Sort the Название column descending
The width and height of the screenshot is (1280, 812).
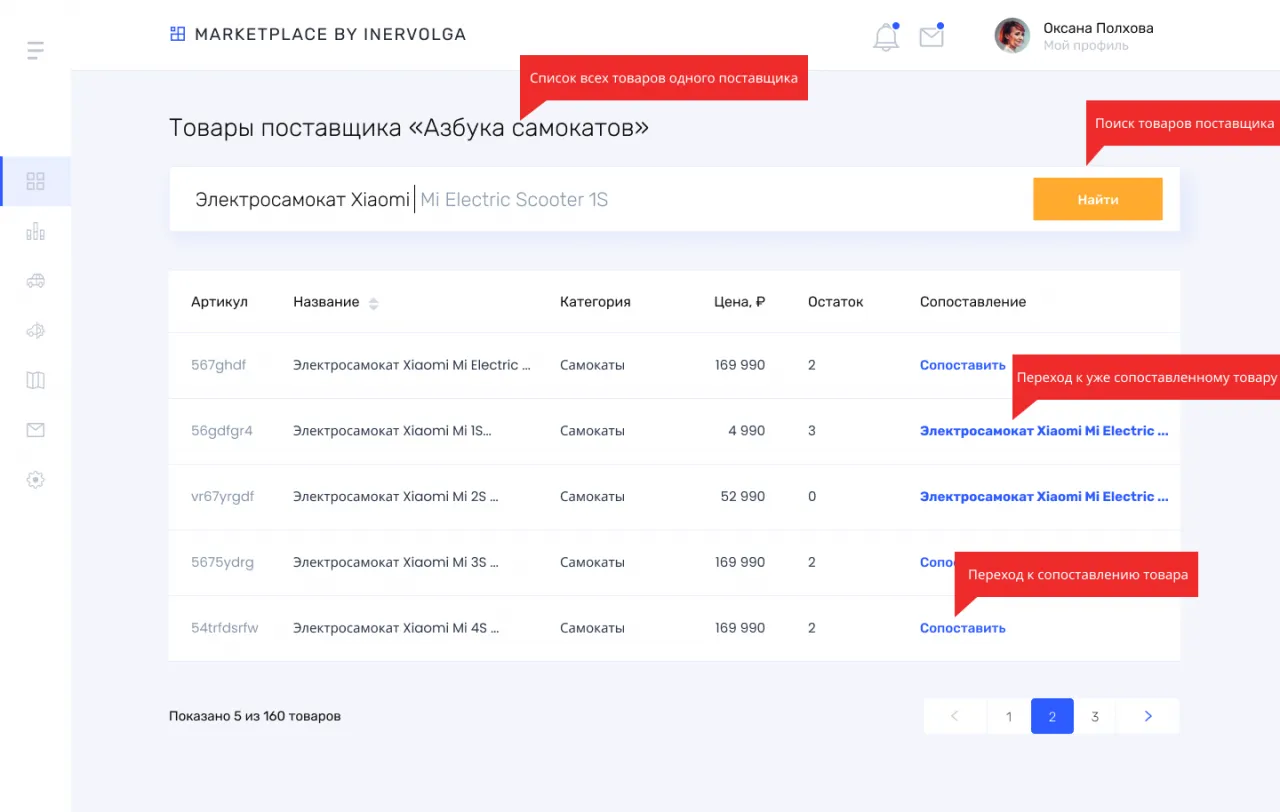click(x=372, y=306)
